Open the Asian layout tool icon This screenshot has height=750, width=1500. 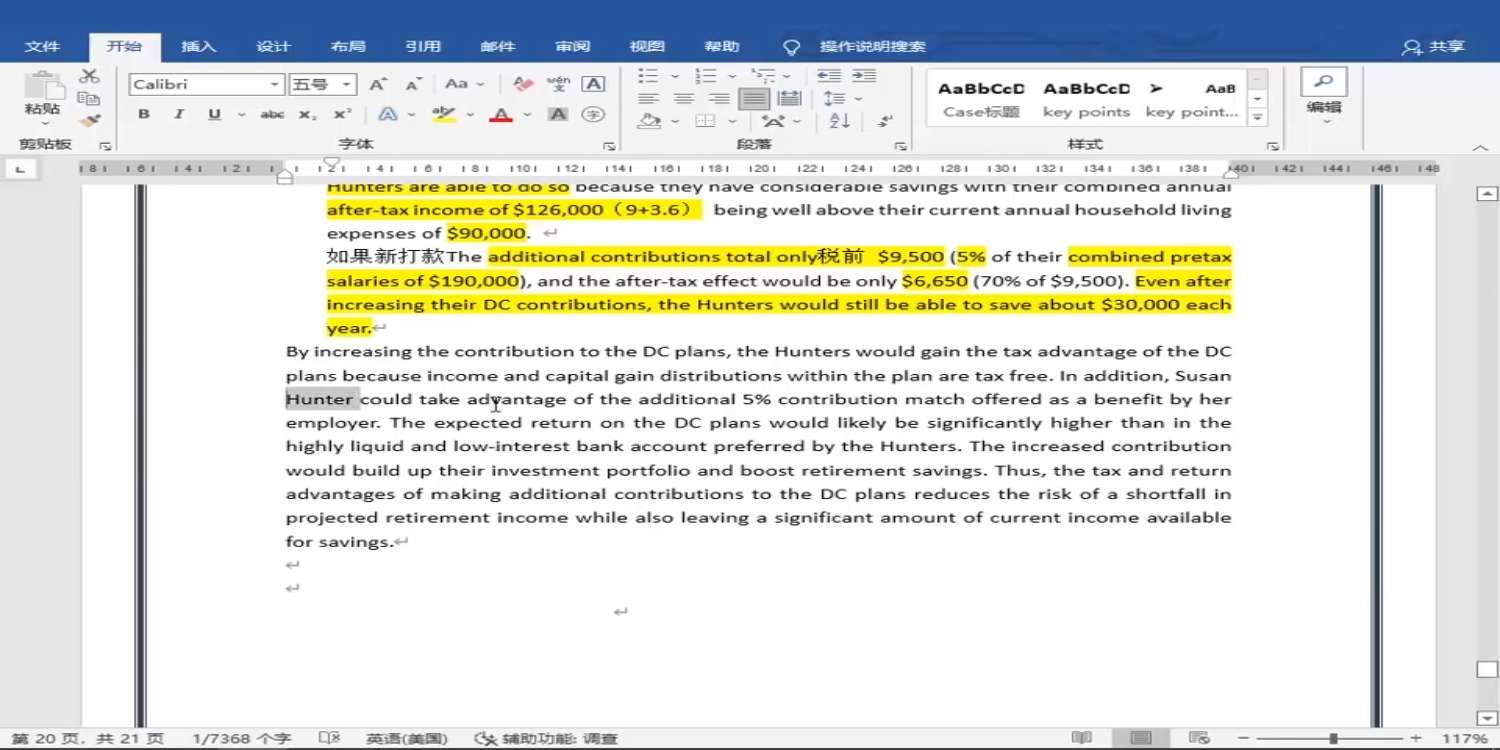point(772,121)
